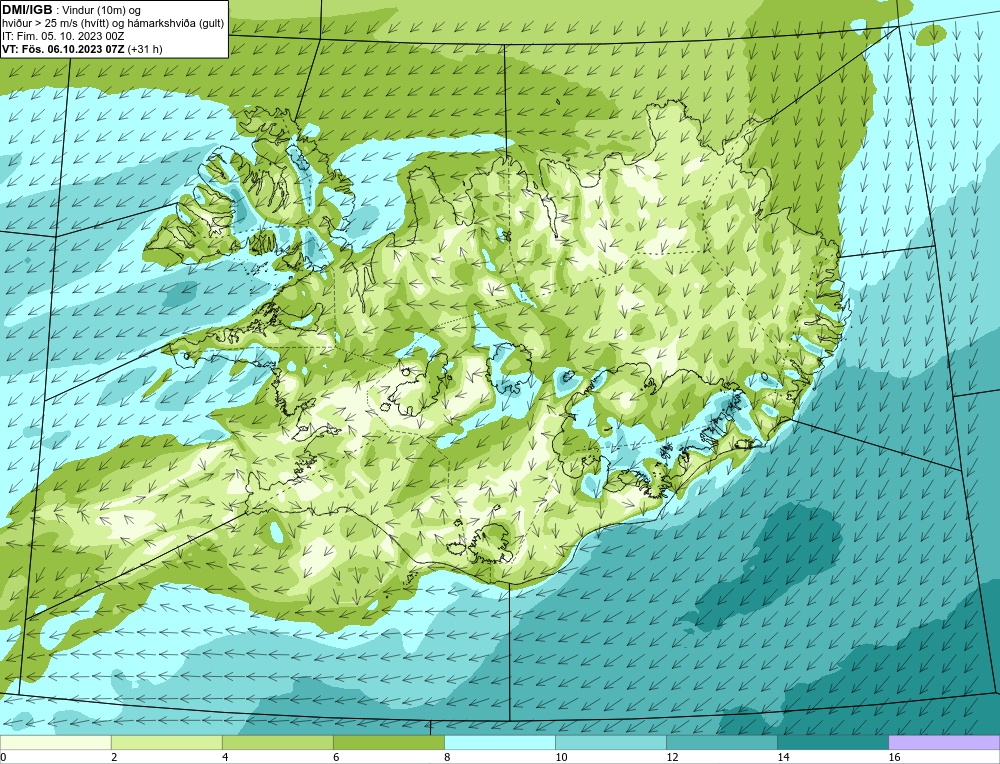Screen dimensions: 1000x764
Task: Click the 10–12 m/s cyan legend swatch
Action: point(611,742)
